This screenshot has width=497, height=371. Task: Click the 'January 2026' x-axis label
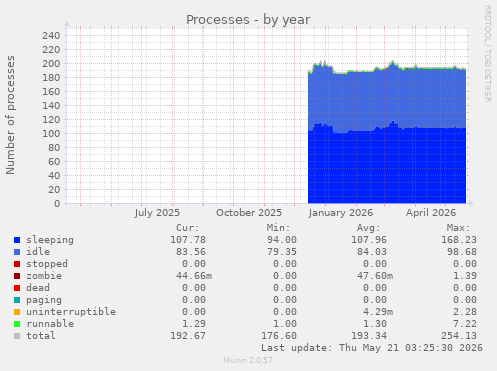pyautogui.click(x=341, y=213)
